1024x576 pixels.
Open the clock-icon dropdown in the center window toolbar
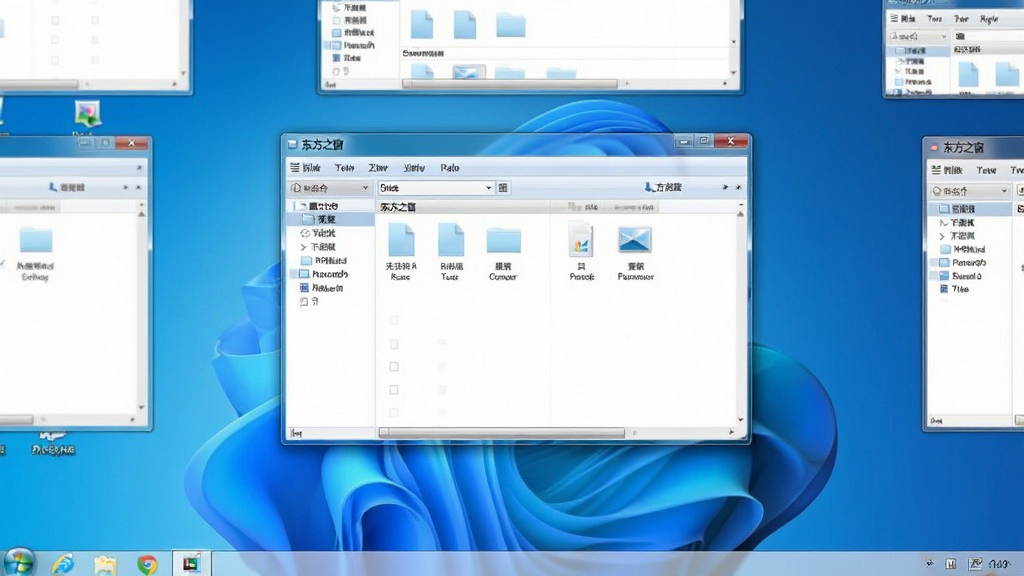330,188
